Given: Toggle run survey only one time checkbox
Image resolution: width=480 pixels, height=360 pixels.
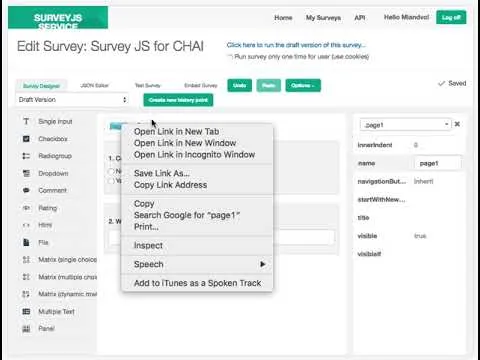Looking at the screenshot, I should pos(230,57).
